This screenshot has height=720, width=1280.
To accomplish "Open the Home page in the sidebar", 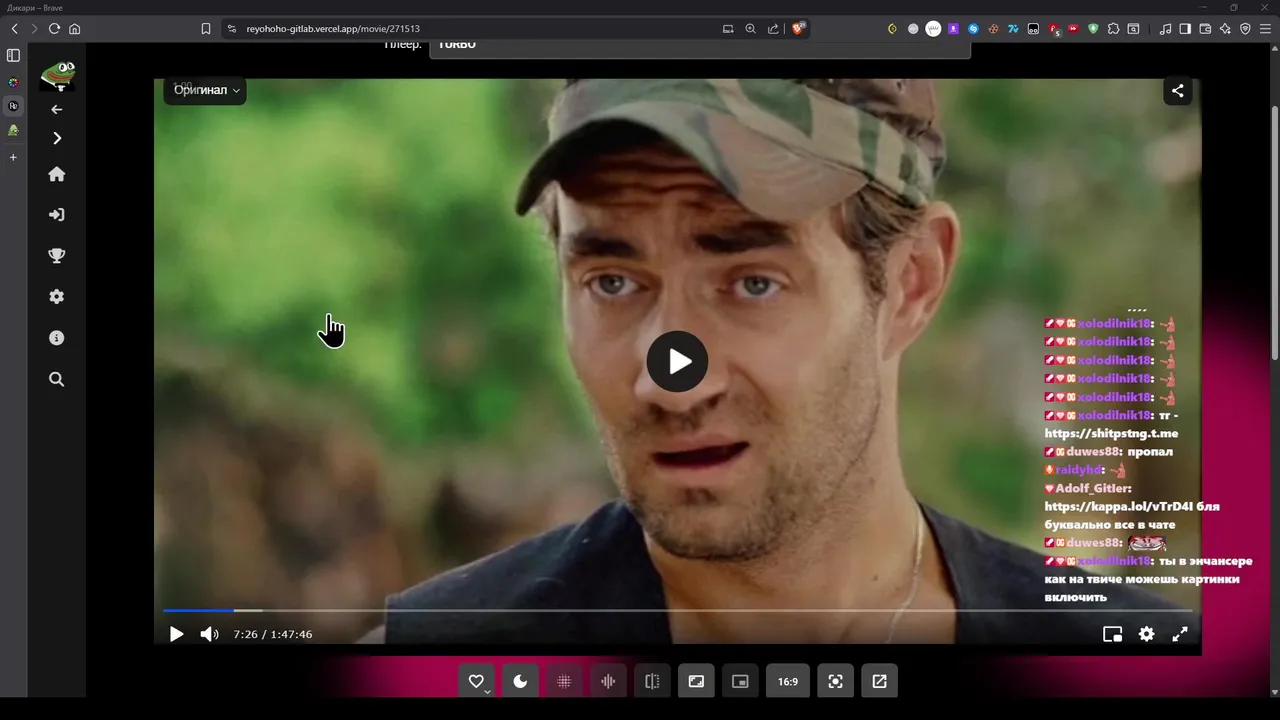I will pyautogui.click(x=57, y=174).
